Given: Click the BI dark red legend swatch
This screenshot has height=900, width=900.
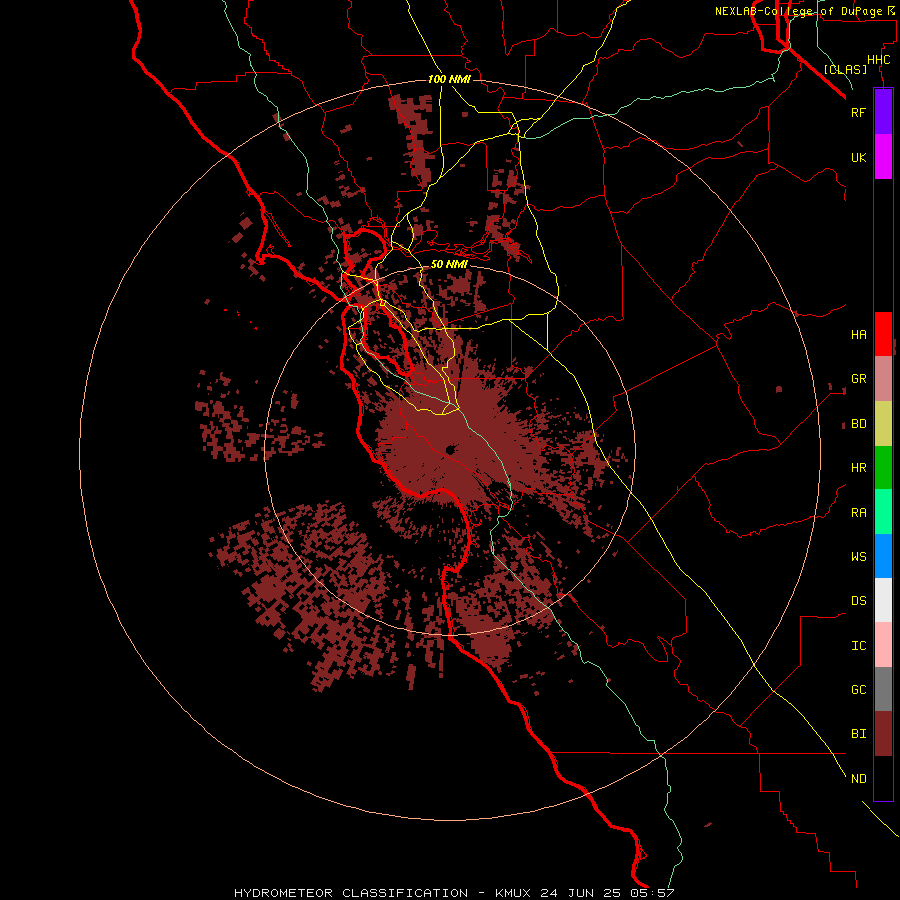Looking at the screenshot, I should coord(883,734).
